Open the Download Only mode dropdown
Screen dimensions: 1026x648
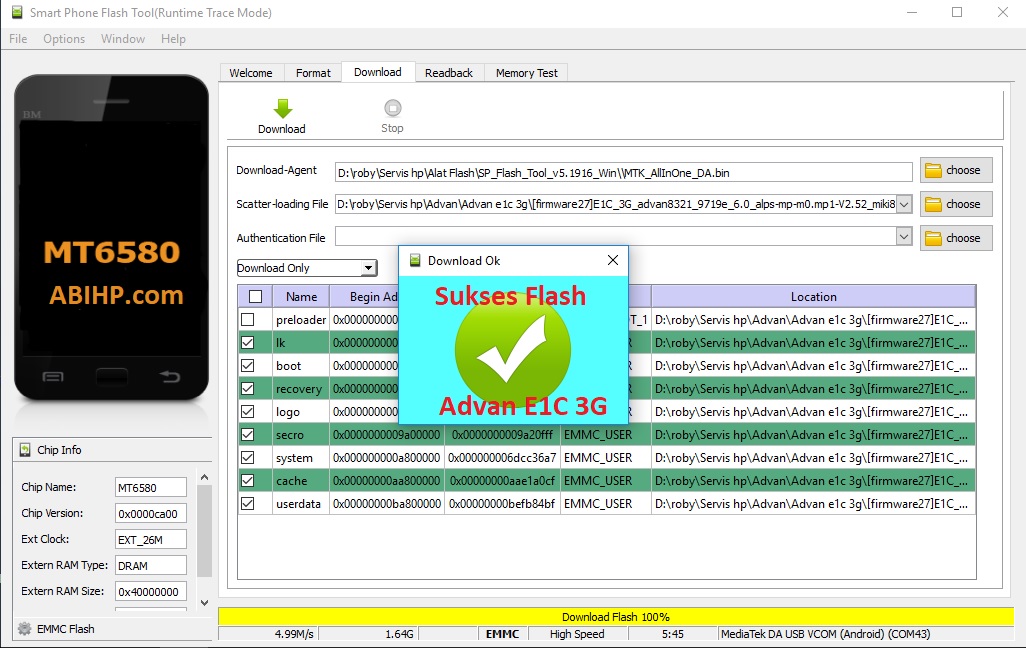(x=307, y=268)
